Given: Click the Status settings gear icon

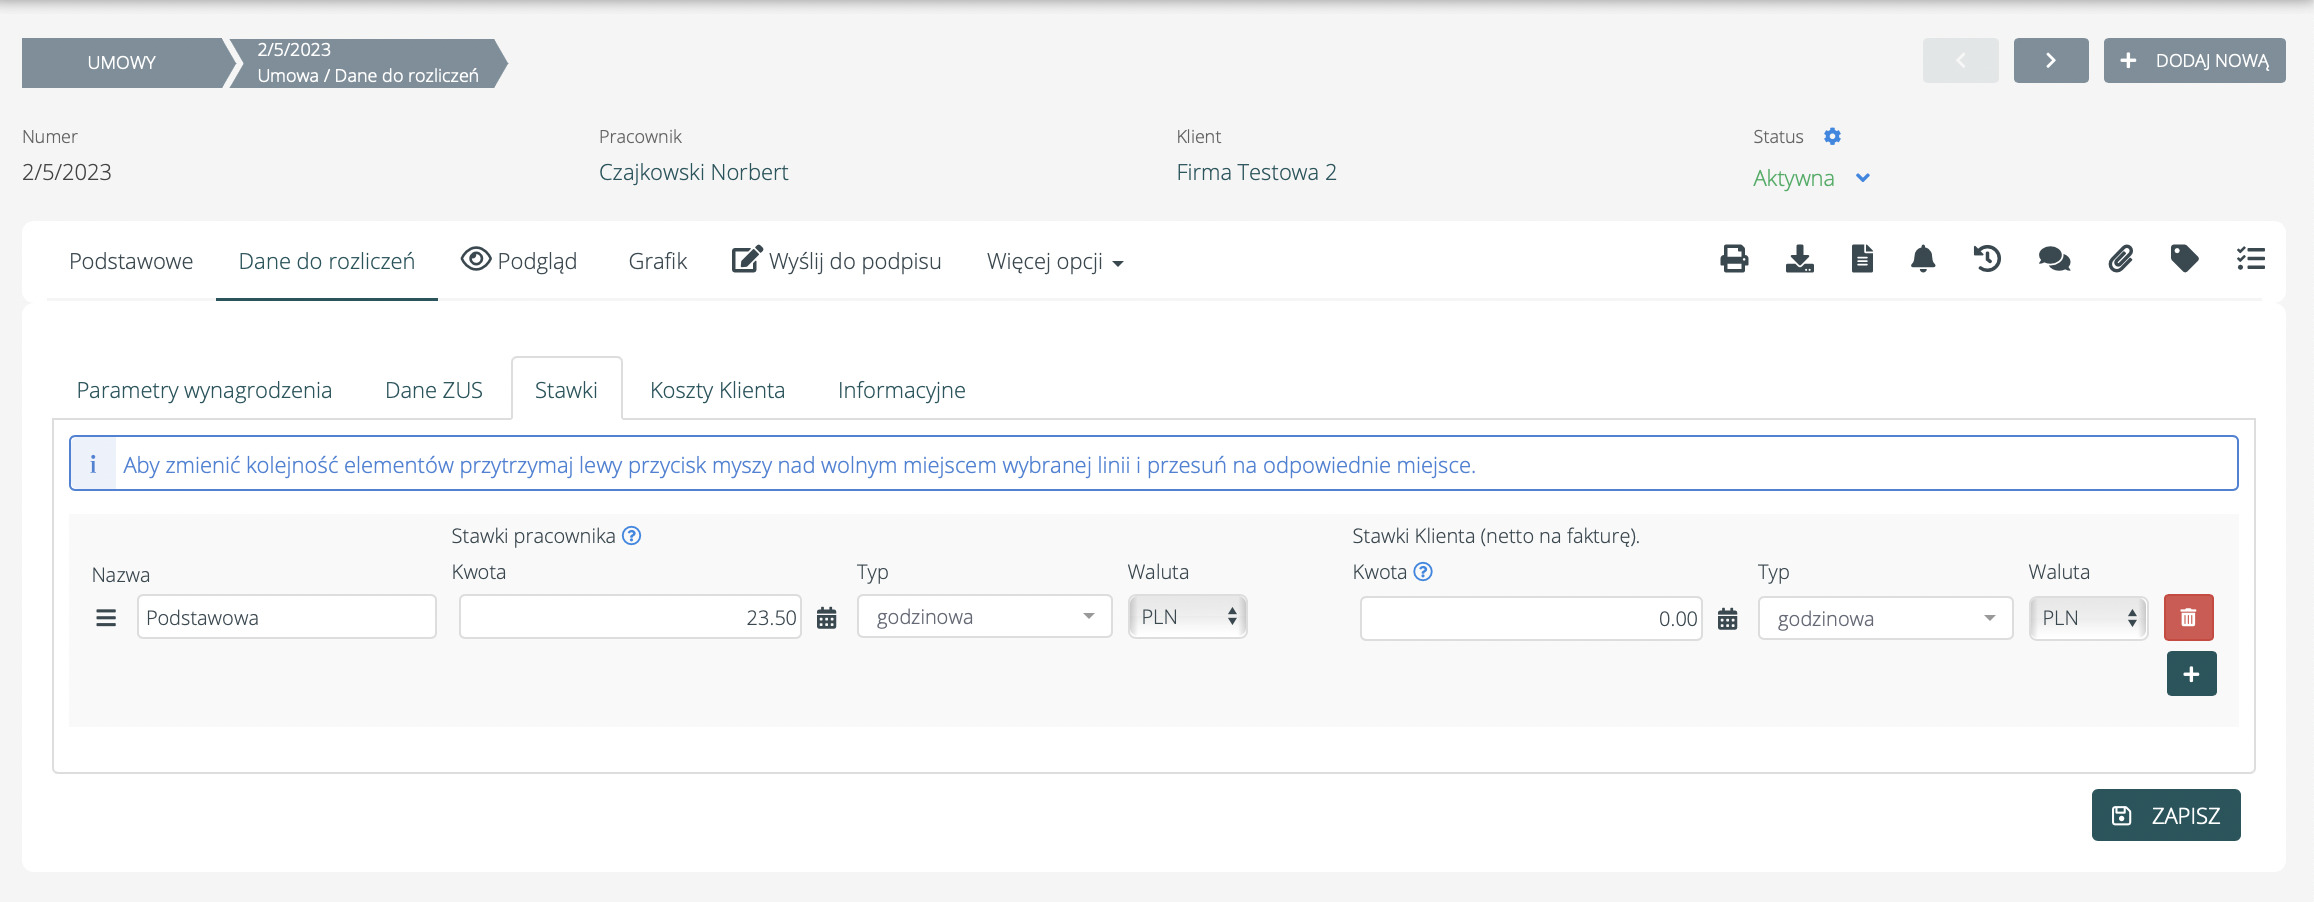Looking at the screenshot, I should 1832,136.
